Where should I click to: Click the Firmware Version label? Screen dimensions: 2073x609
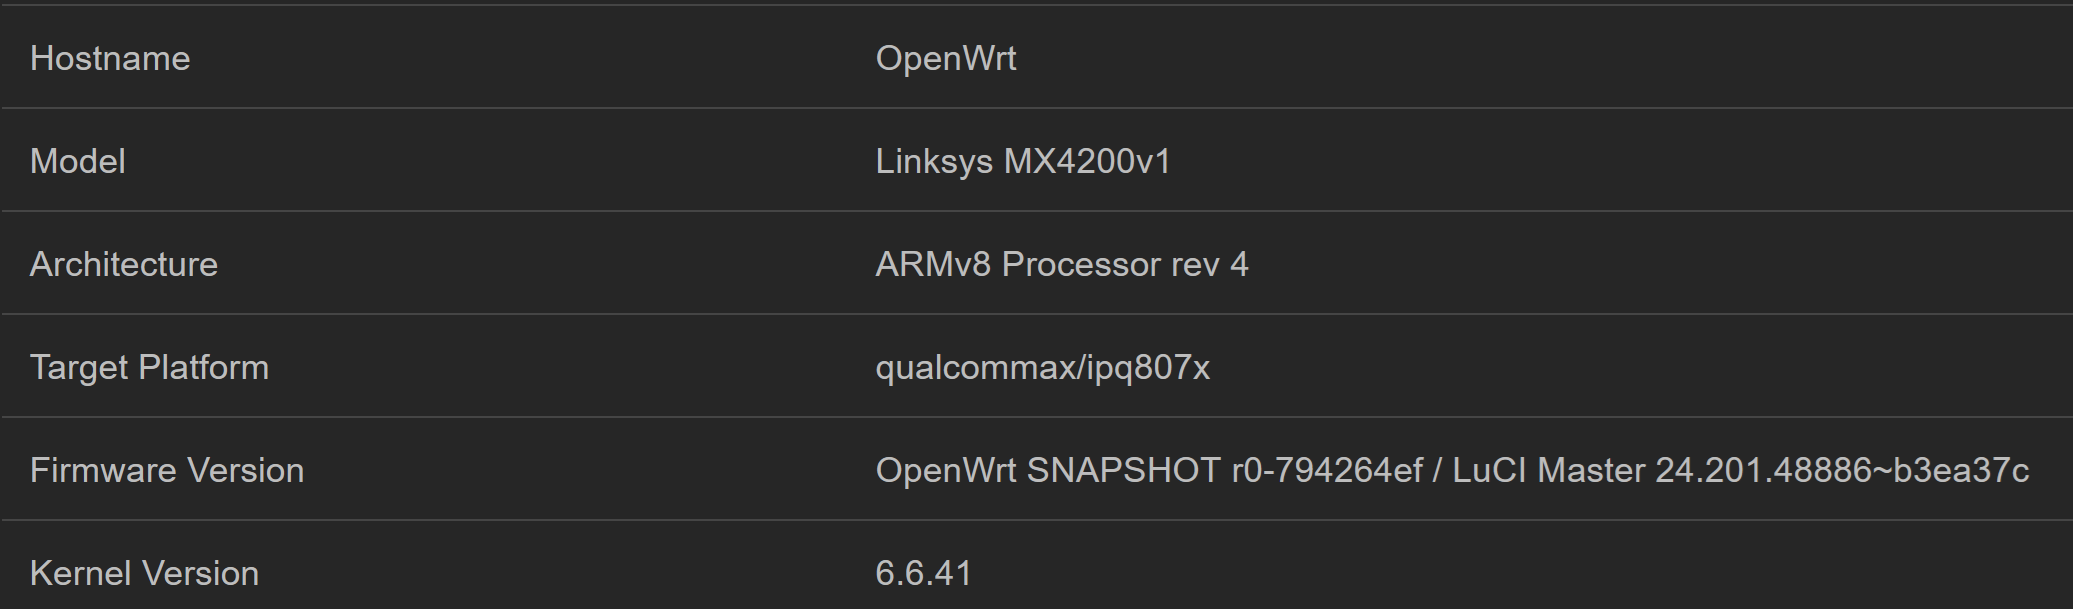(x=167, y=470)
